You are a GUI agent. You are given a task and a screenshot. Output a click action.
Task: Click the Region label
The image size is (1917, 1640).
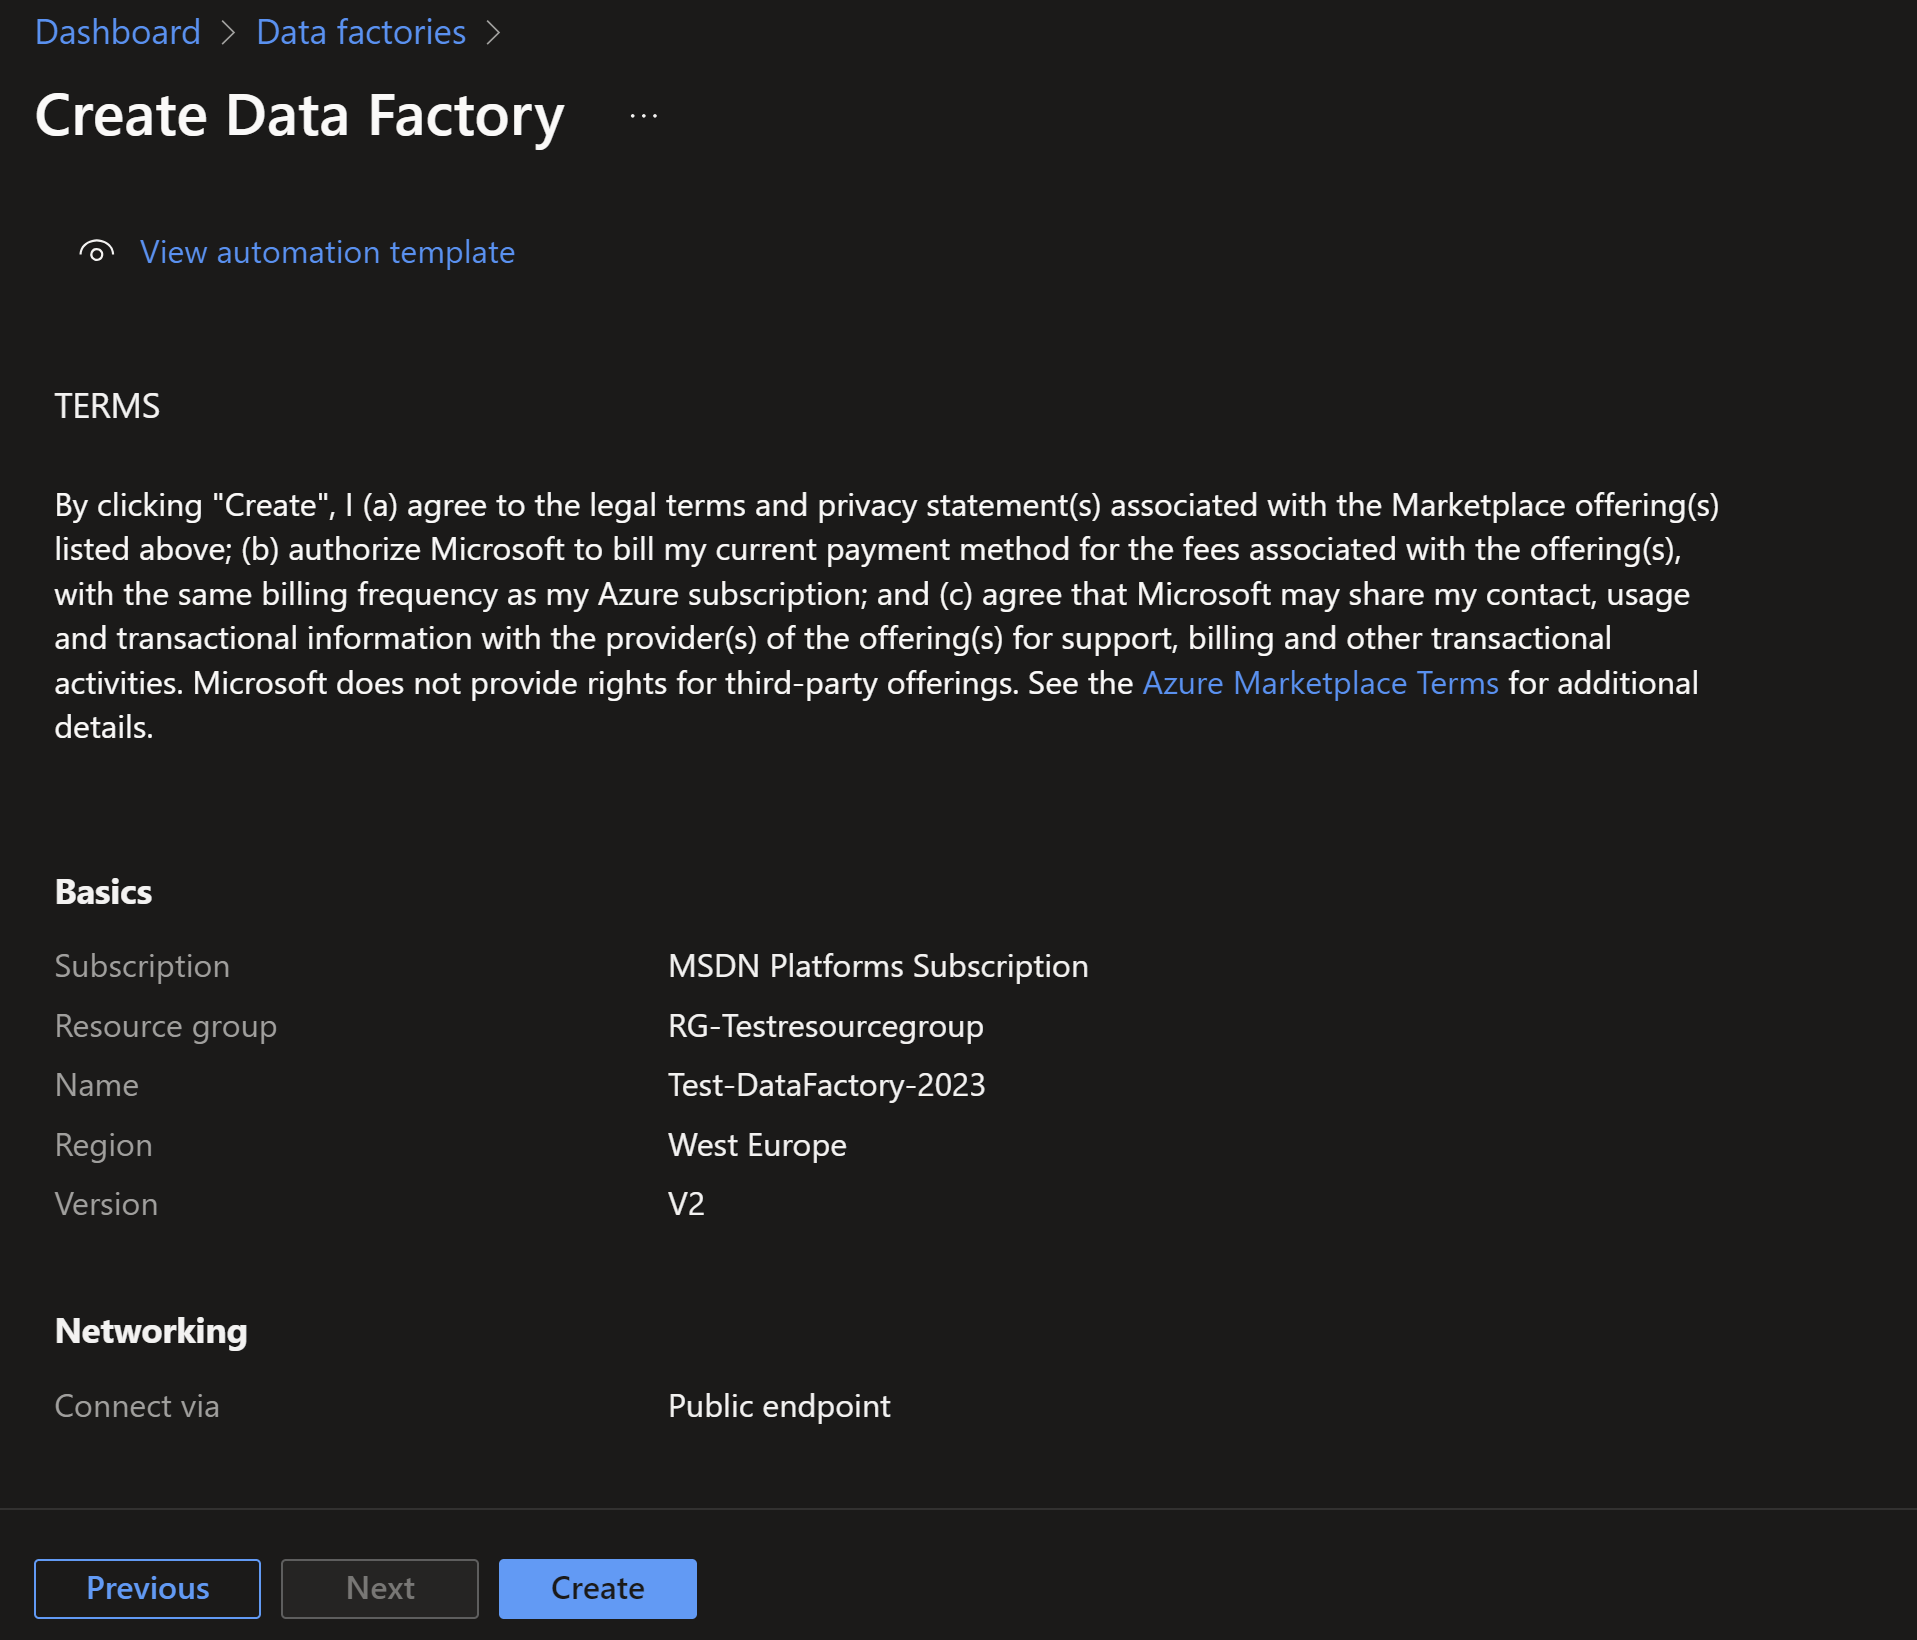103,1145
